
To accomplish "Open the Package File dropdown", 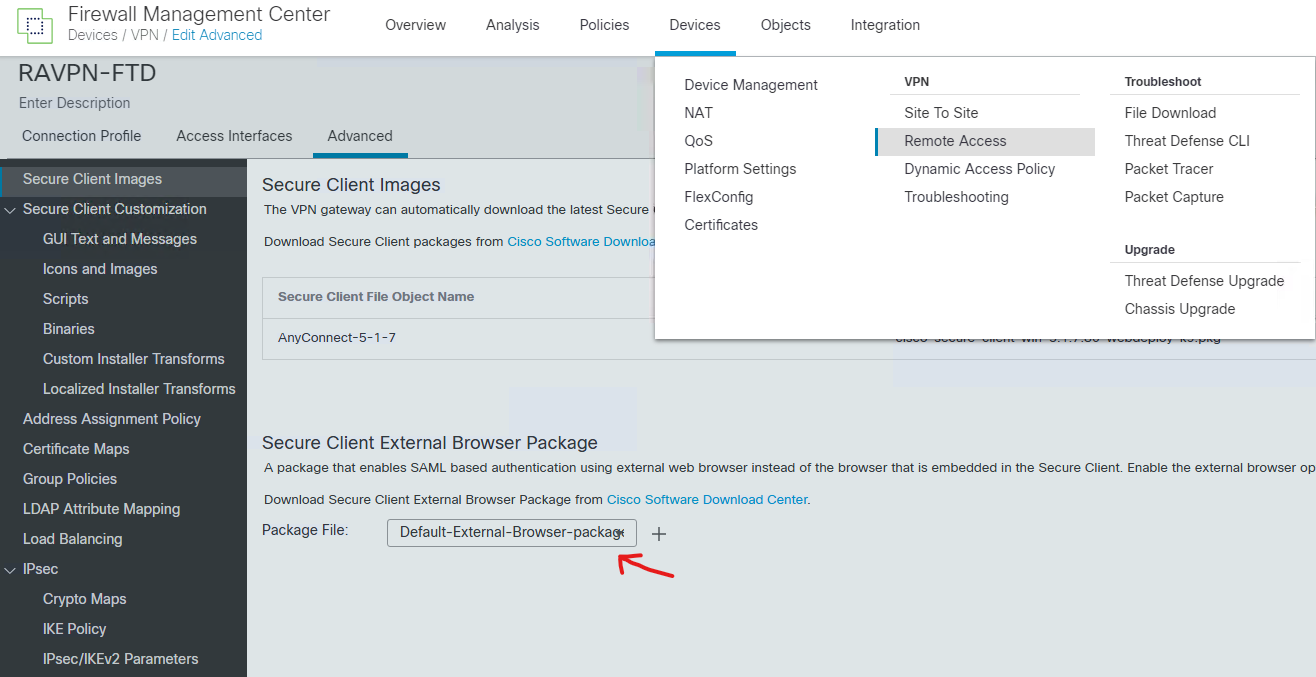I will 512,532.
